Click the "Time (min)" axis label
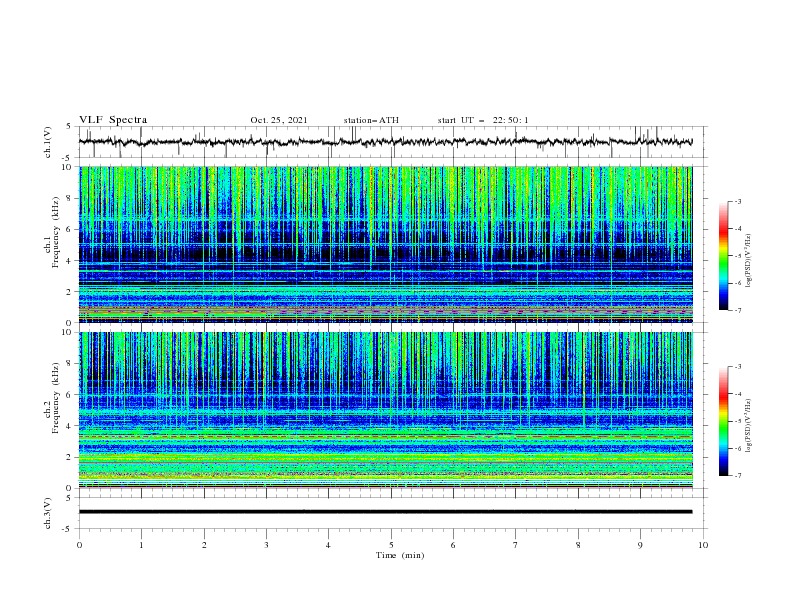792x612 pixels. coord(400,555)
